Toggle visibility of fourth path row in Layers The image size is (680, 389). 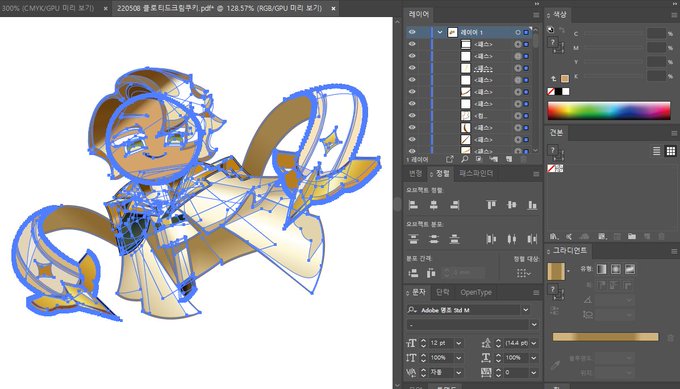coord(412,80)
